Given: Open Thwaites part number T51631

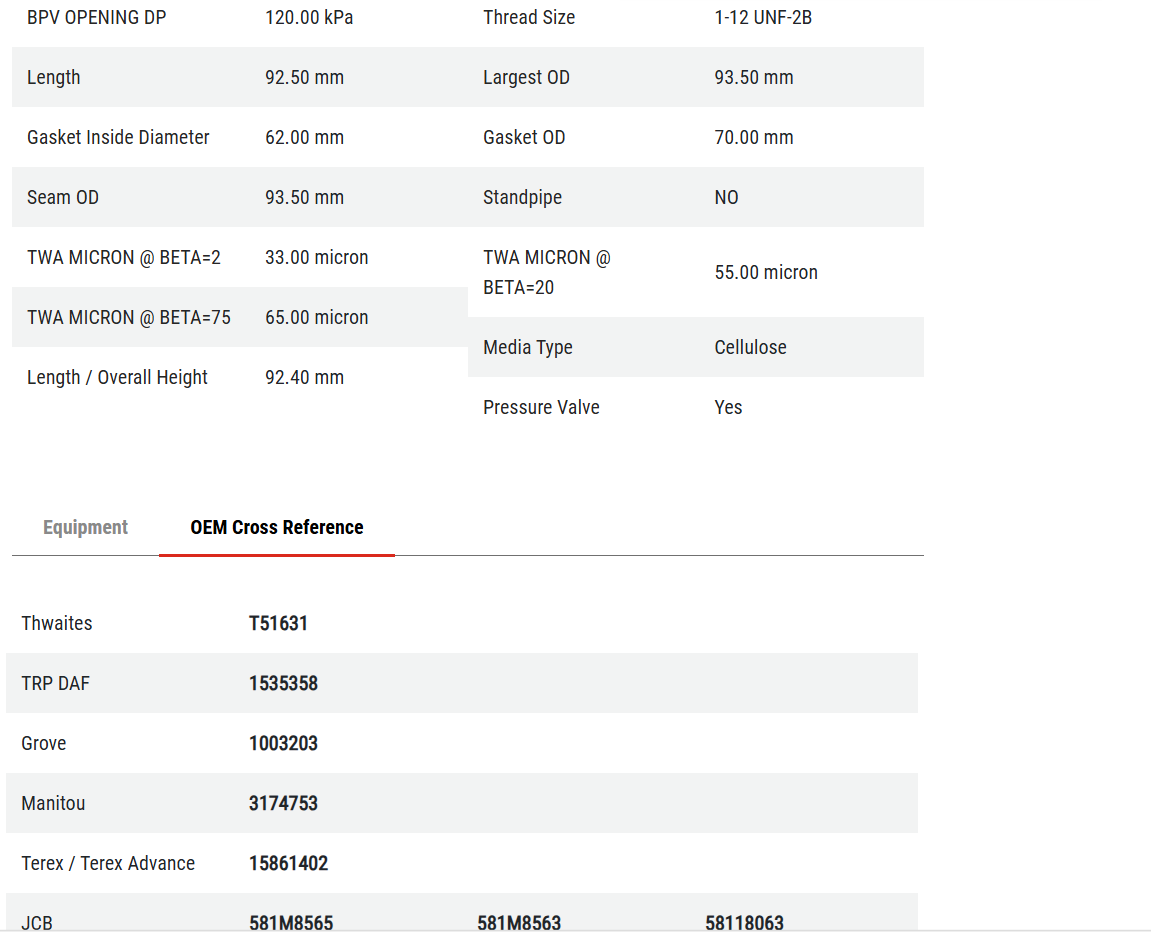Looking at the screenshot, I should [x=278, y=623].
